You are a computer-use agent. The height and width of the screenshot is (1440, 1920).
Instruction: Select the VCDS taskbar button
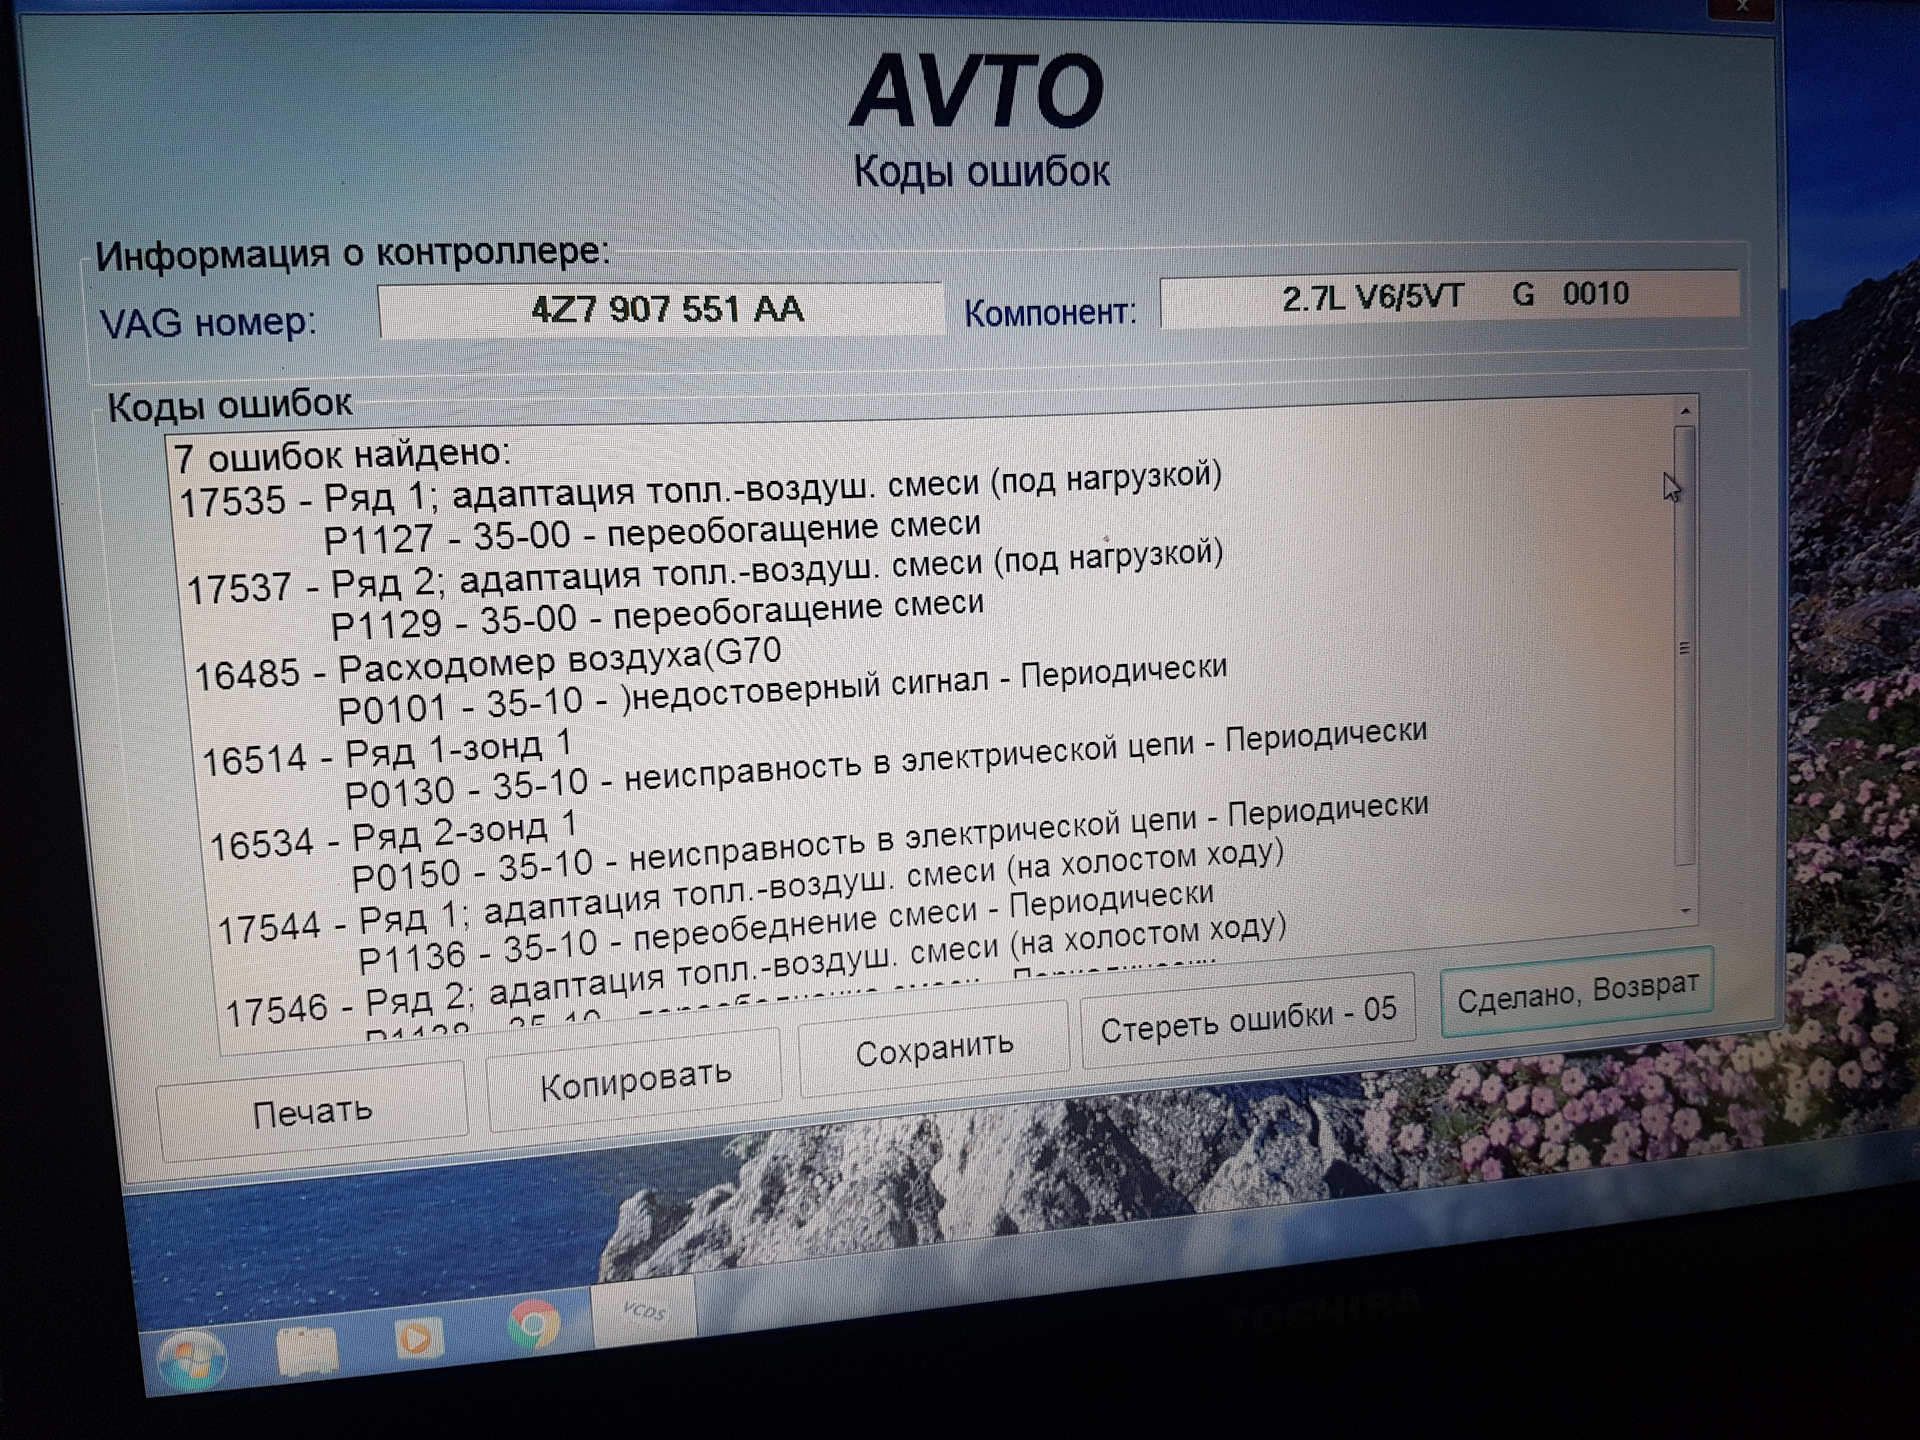pos(642,1312)
